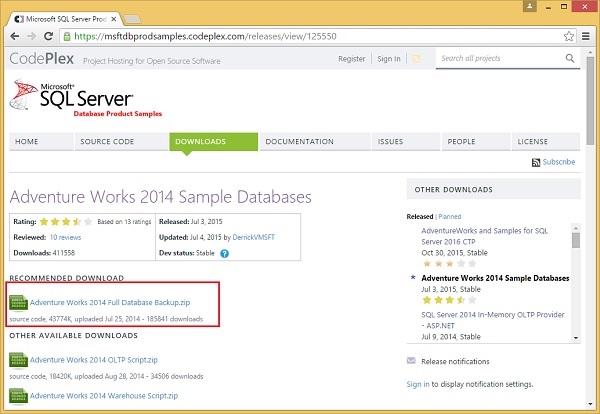600x414 pixels.
Task: Click the Subscribe link
Action: (559, 162)
